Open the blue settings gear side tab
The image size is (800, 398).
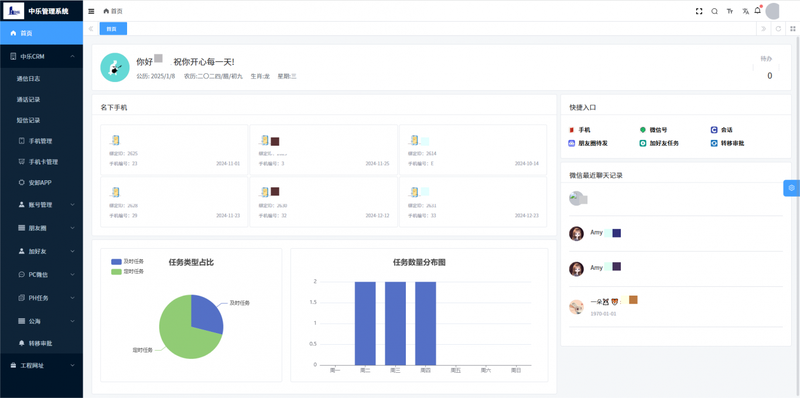791,188
